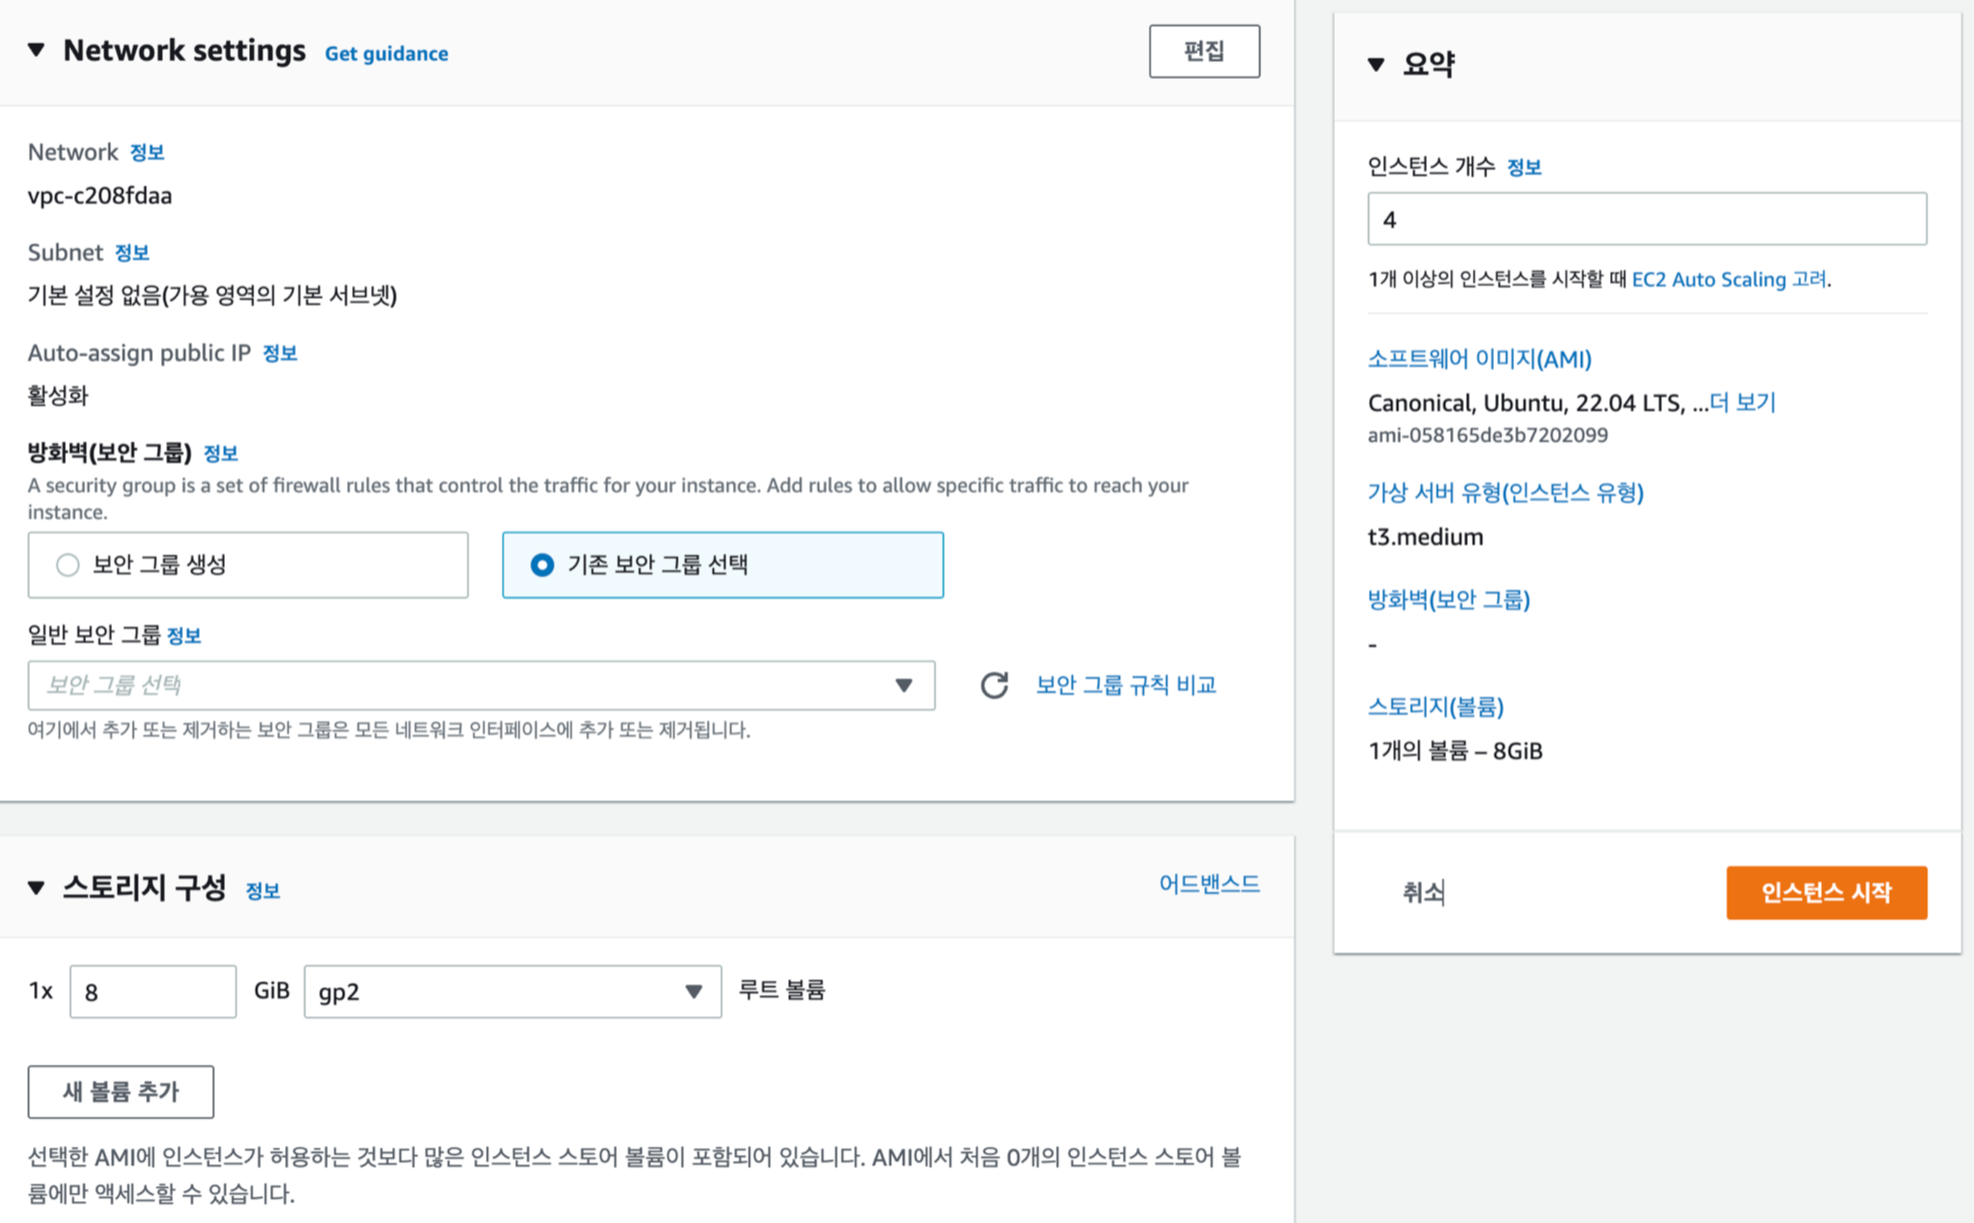Click the 편집 button in Network settings

pyautogui.click(x=1204, y=51)
